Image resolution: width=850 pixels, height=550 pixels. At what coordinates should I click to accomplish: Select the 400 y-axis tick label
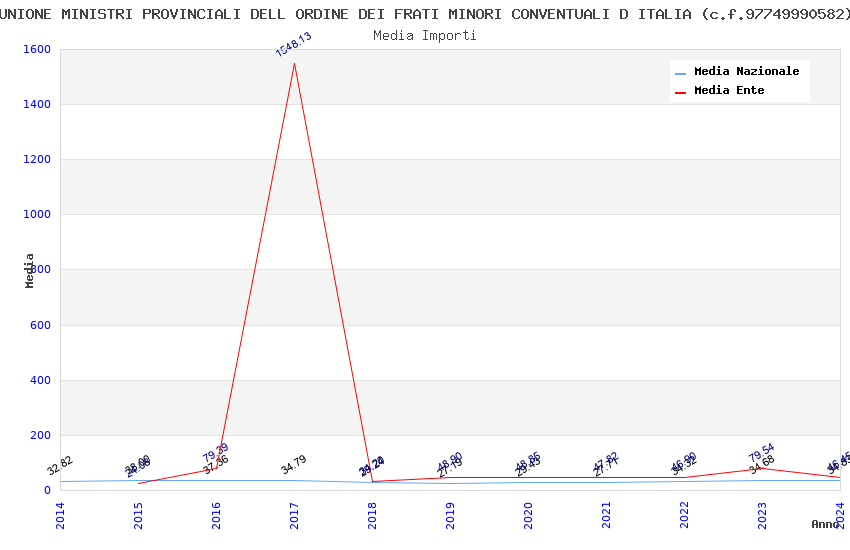click(40, 380)
